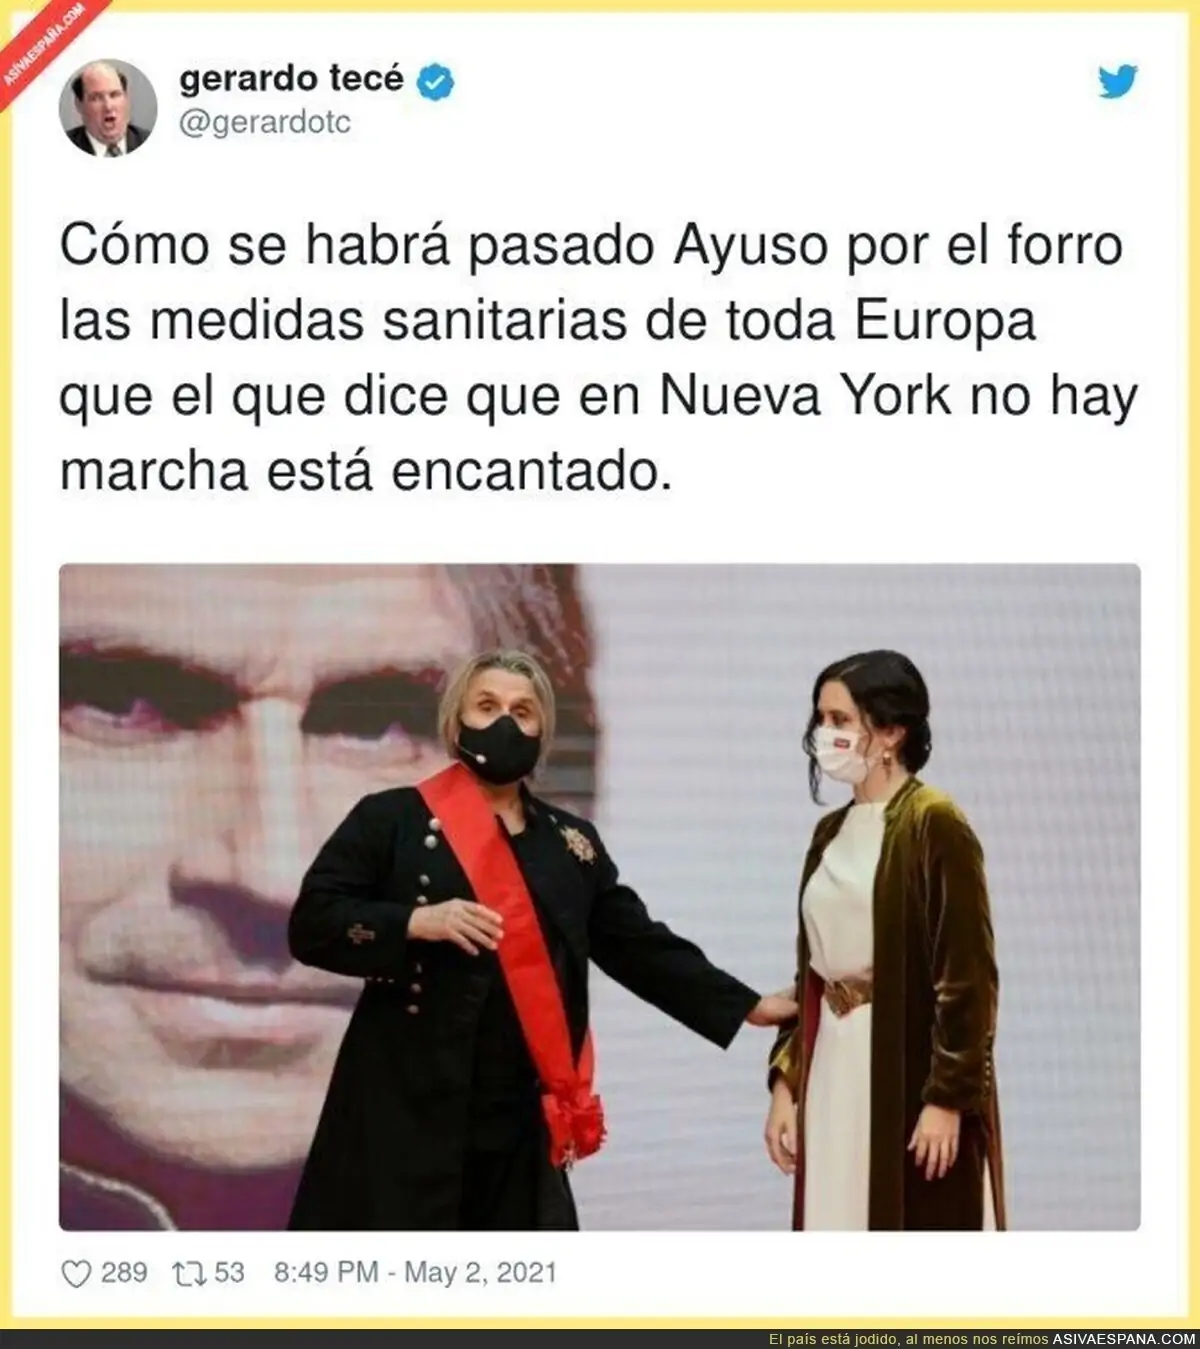The height and width of the screenshot is (1349, 1200).
Task: Open the gerardo tecé display name
Action: coord(291,79)
